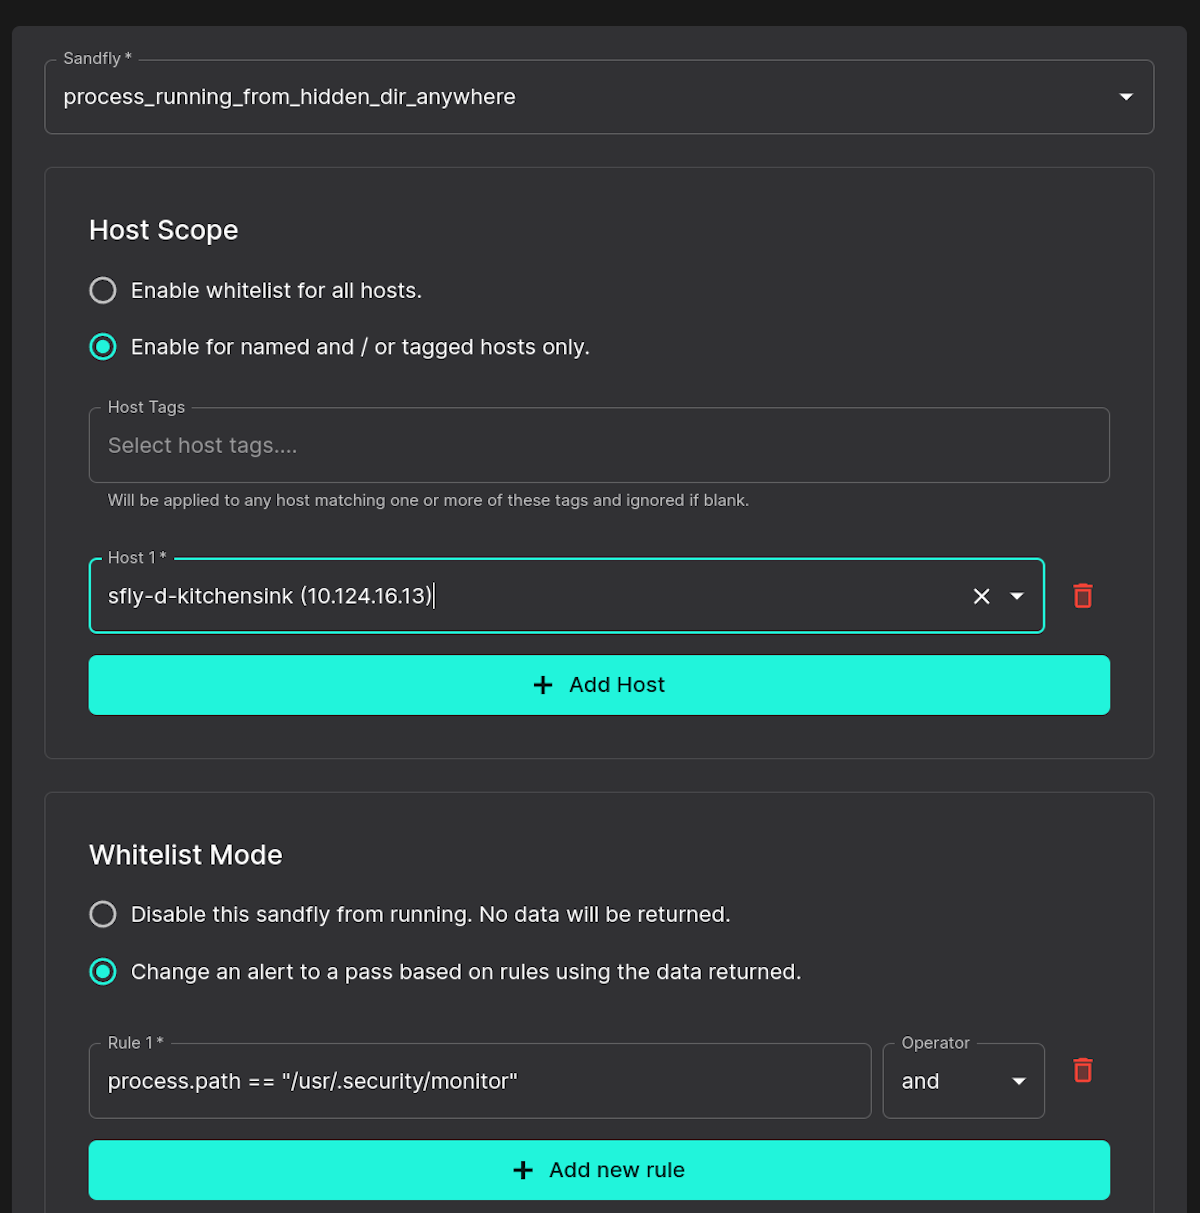The width and height of the screenshot is (1200, 1213).
Task: Select 'Enable whitelist for all hosts'
Action: coord(103,290)
